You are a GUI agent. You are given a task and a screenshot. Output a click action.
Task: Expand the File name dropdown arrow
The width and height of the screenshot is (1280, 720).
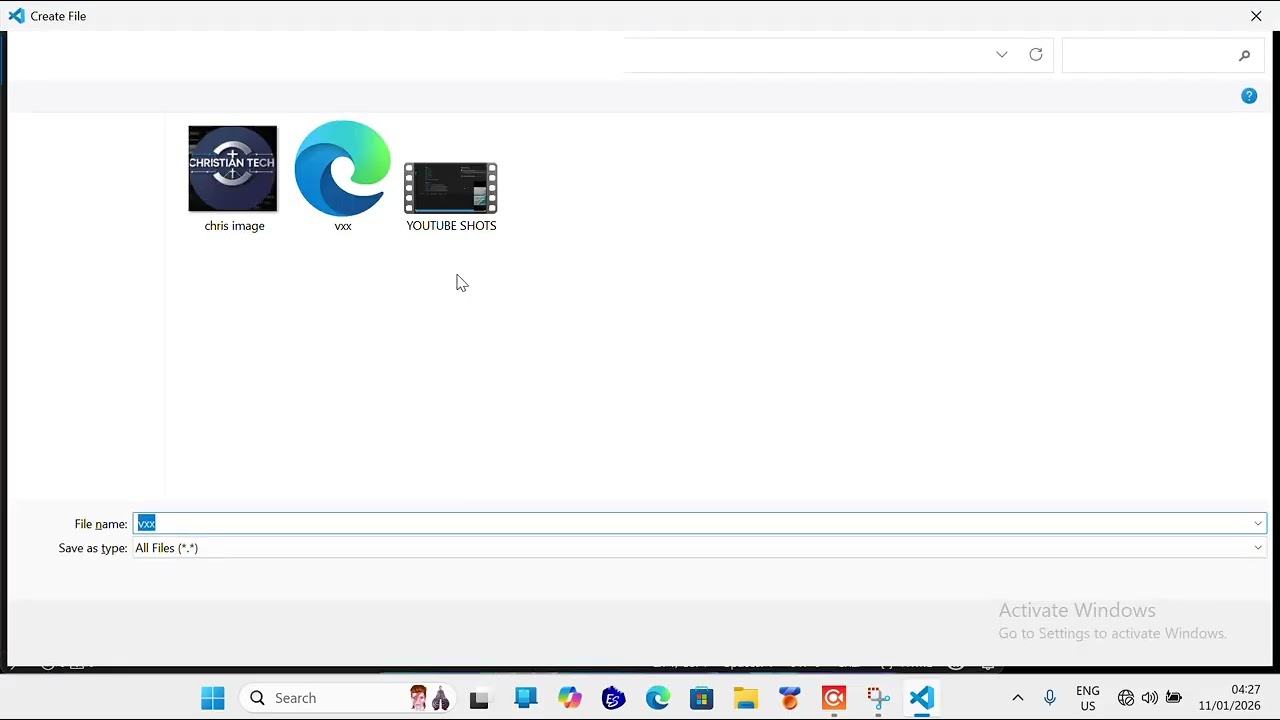coord(1258,524)
